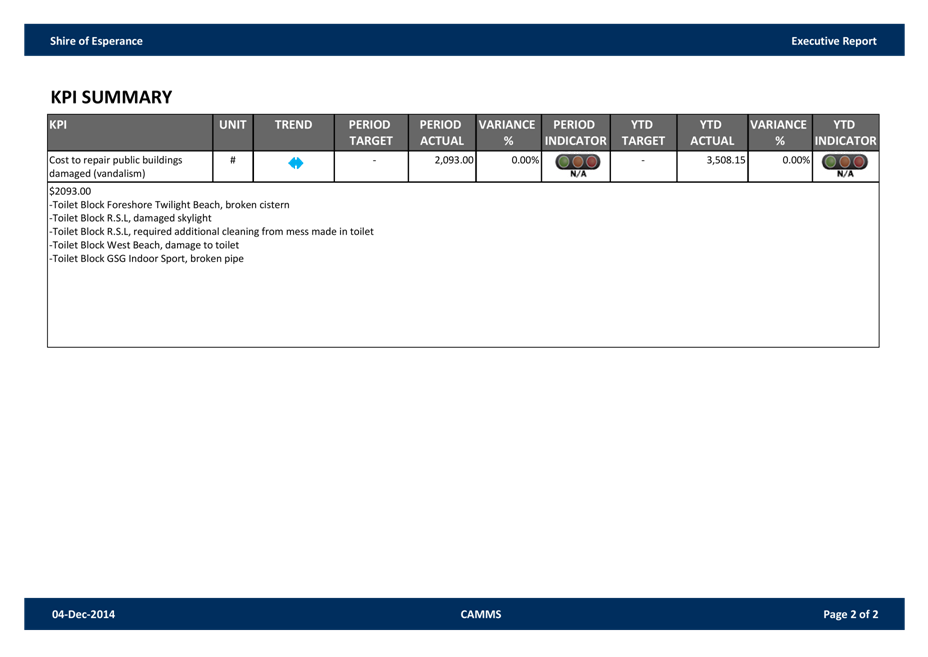Click the Twilight Beach broken cistern comment line

tap(170, 204)
